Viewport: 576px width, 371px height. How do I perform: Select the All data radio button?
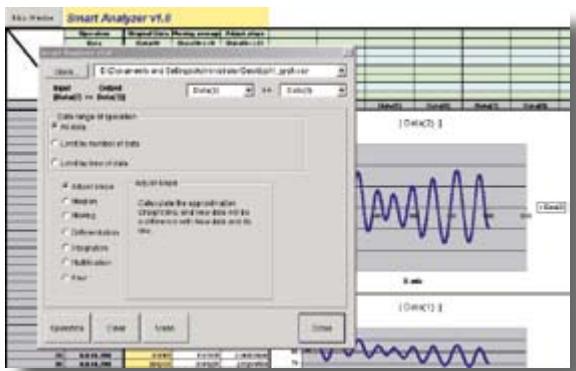[55, 126]
